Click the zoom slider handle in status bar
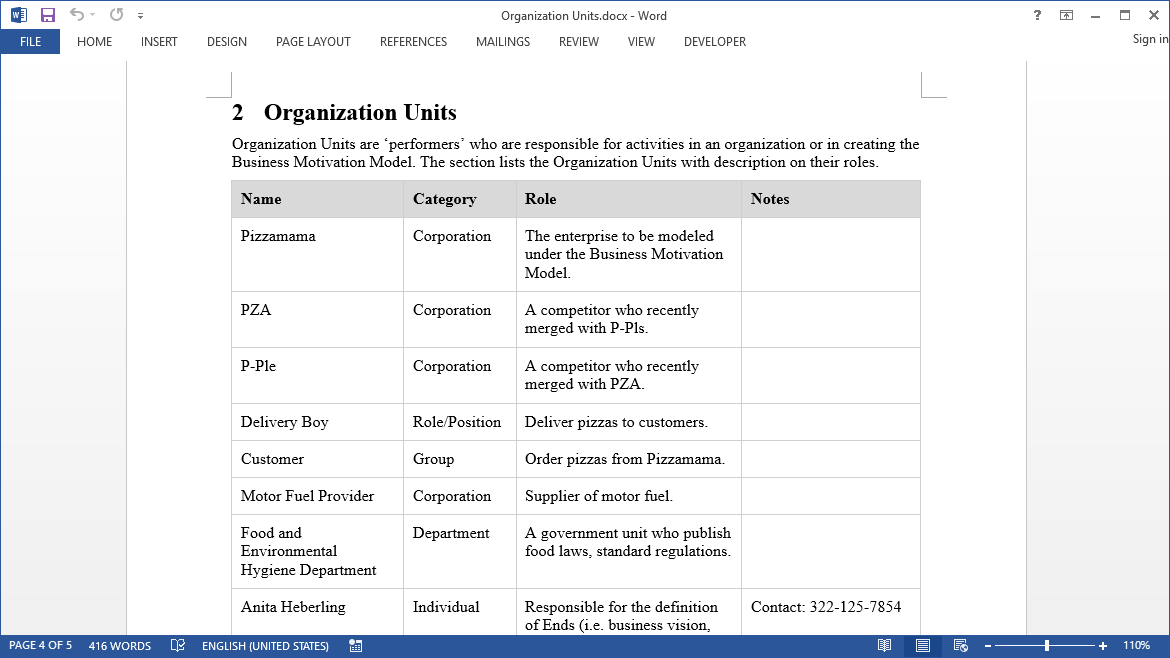This screenshot has height=658, width=1170. [x=1047, y=645]
